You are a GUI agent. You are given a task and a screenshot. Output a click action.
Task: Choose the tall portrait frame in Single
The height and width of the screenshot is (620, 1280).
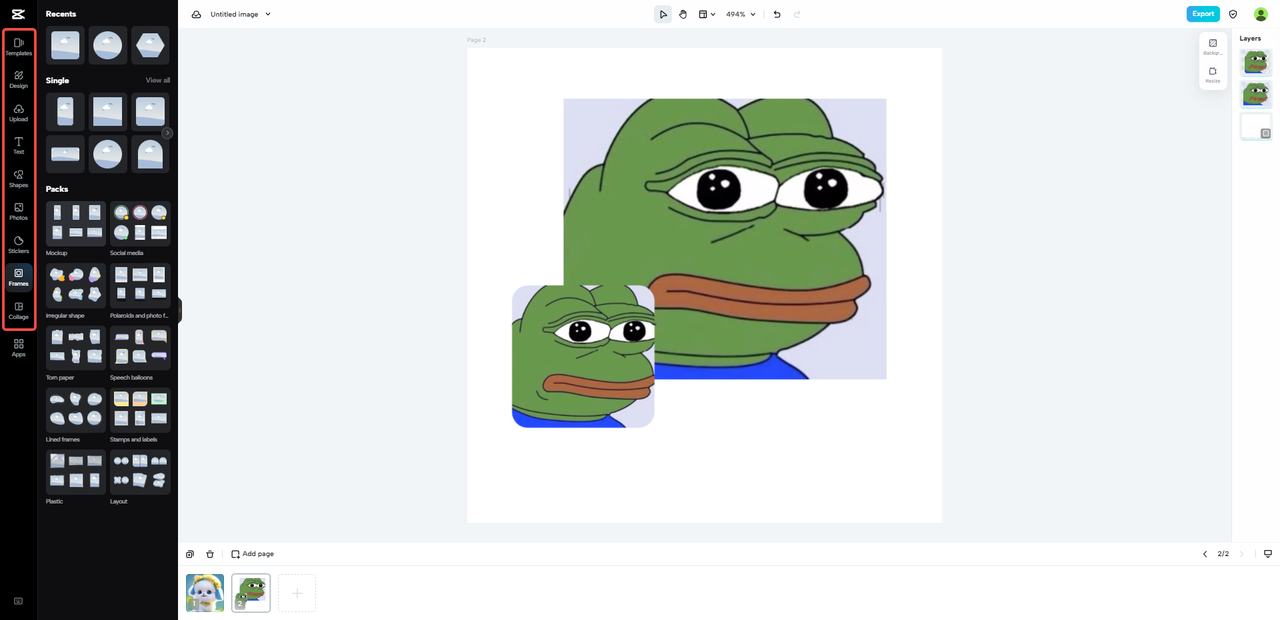coord(65,111)
